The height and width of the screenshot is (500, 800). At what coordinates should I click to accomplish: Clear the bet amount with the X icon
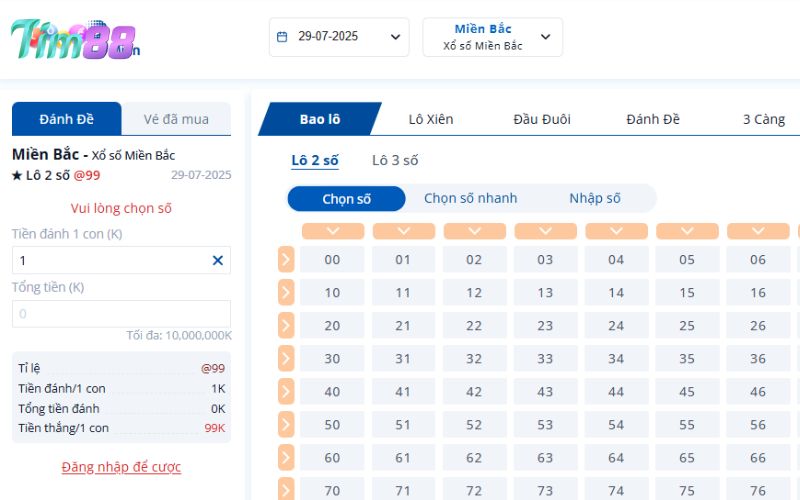(x=217, y=260)
